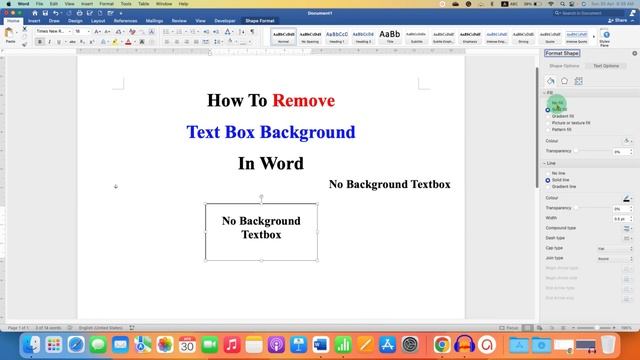640x360 pixels.
Task: Apply the Title style
Action: coord(389,37)
